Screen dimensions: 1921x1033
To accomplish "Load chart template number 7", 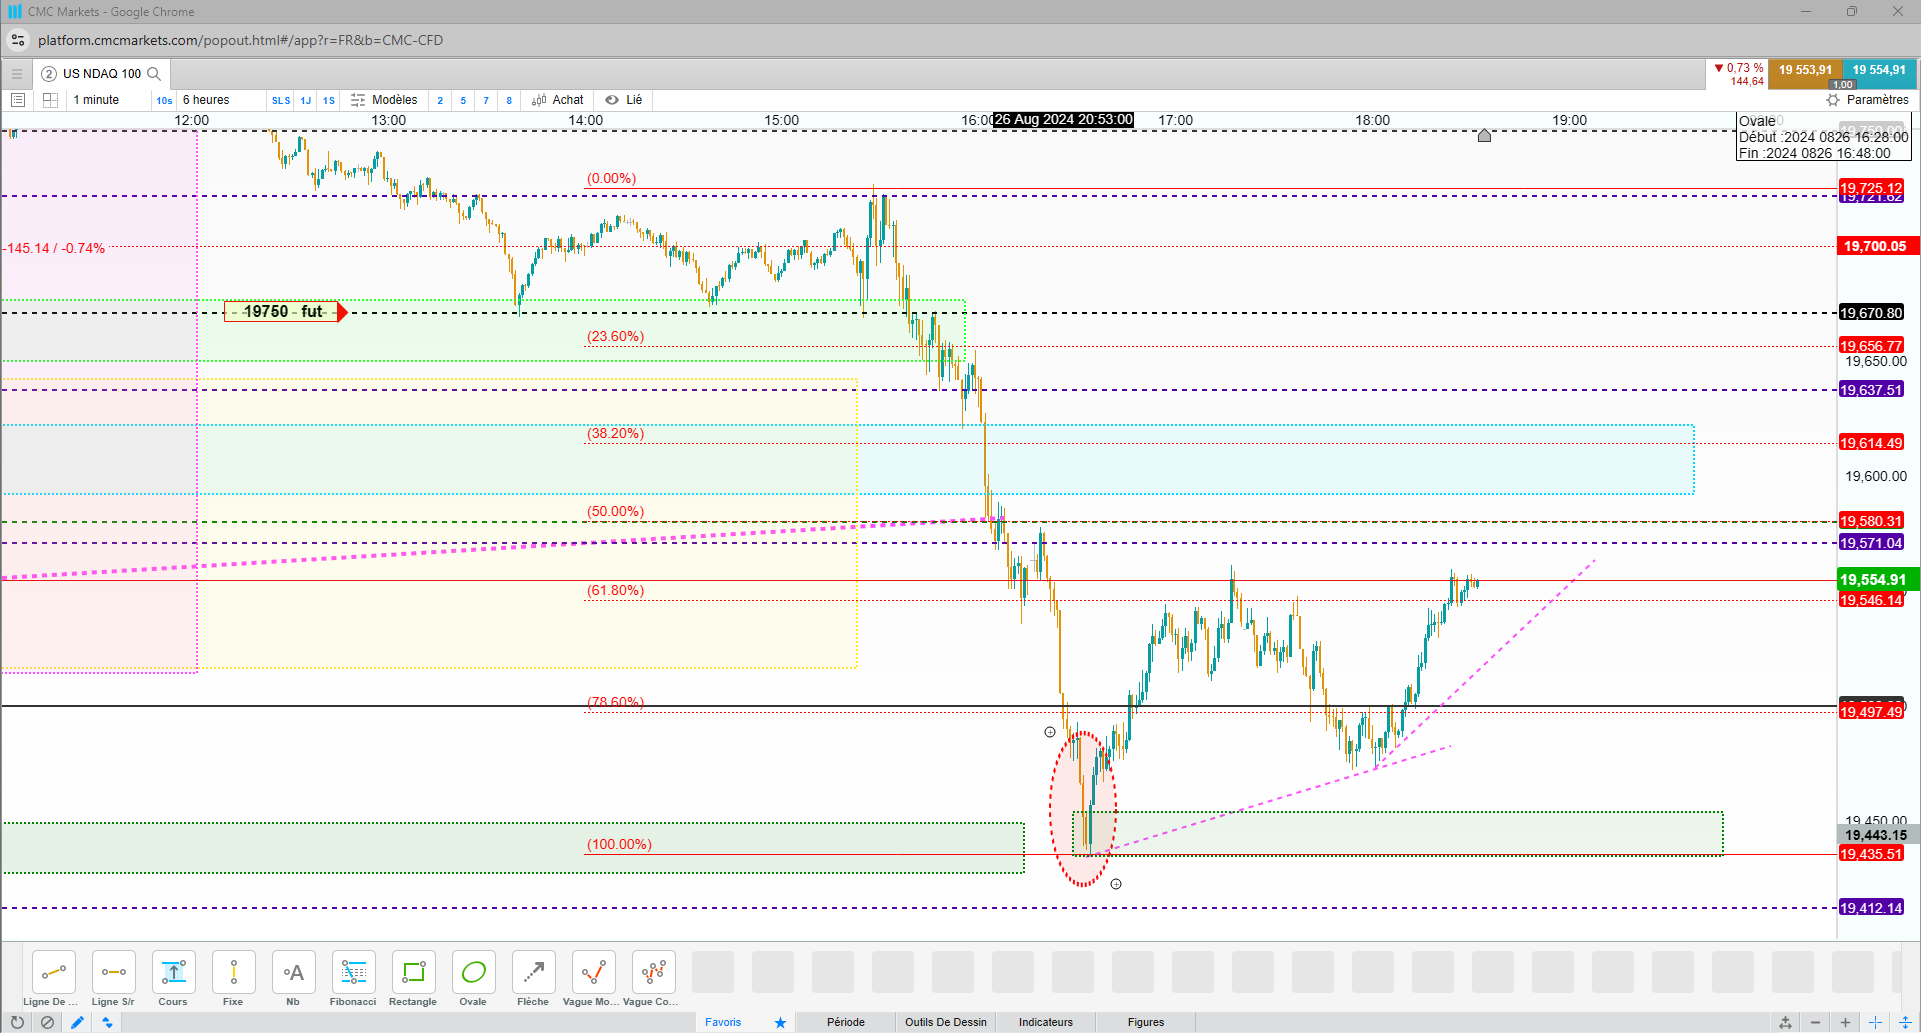I will [x=486, y=100].
